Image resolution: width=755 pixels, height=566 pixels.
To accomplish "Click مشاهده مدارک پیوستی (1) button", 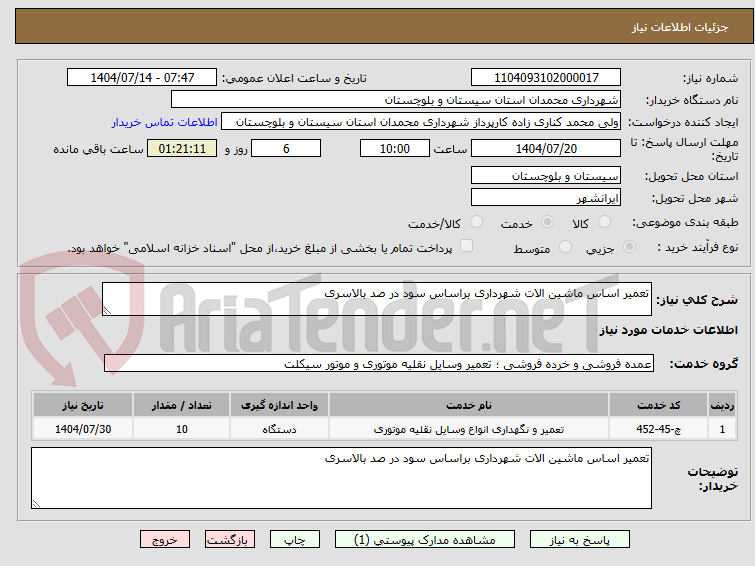I will point(425,540).
